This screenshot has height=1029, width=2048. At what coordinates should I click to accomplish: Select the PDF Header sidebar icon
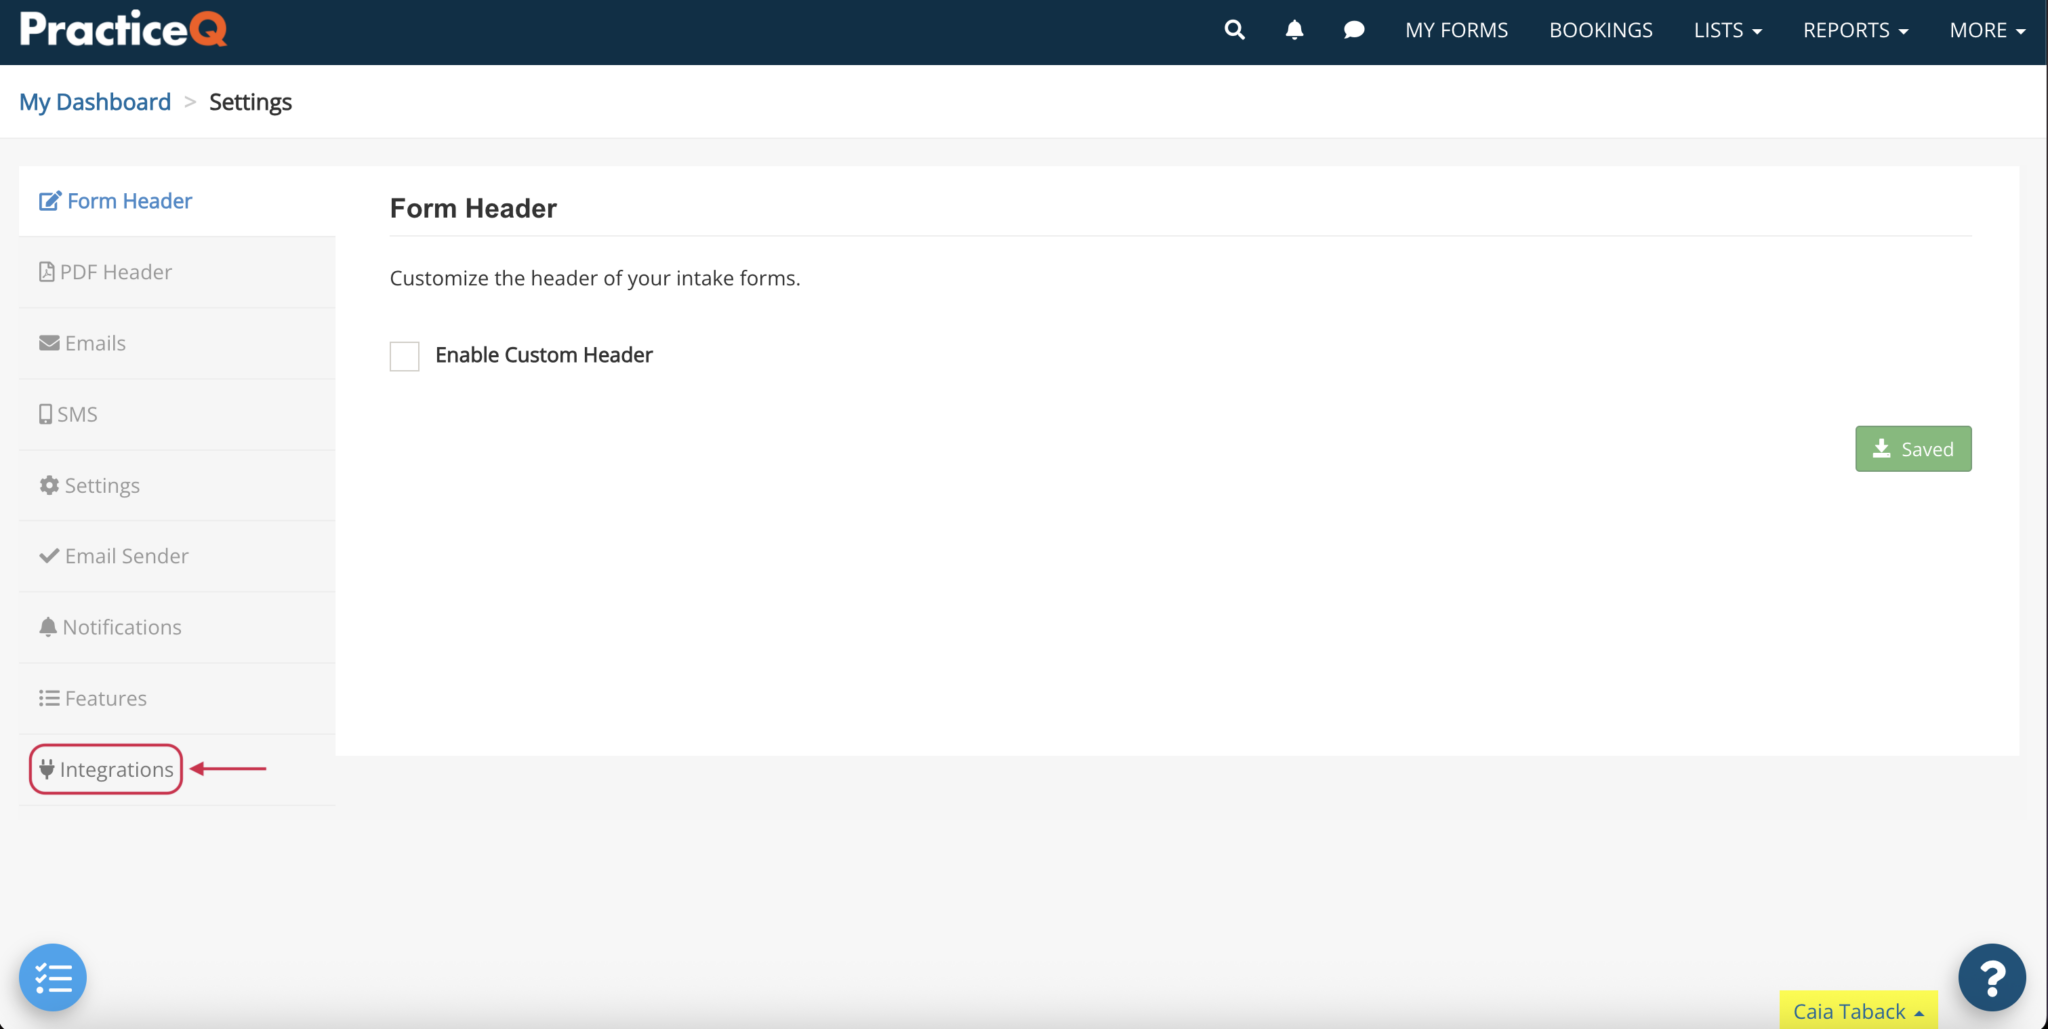[x=46, y=271]
